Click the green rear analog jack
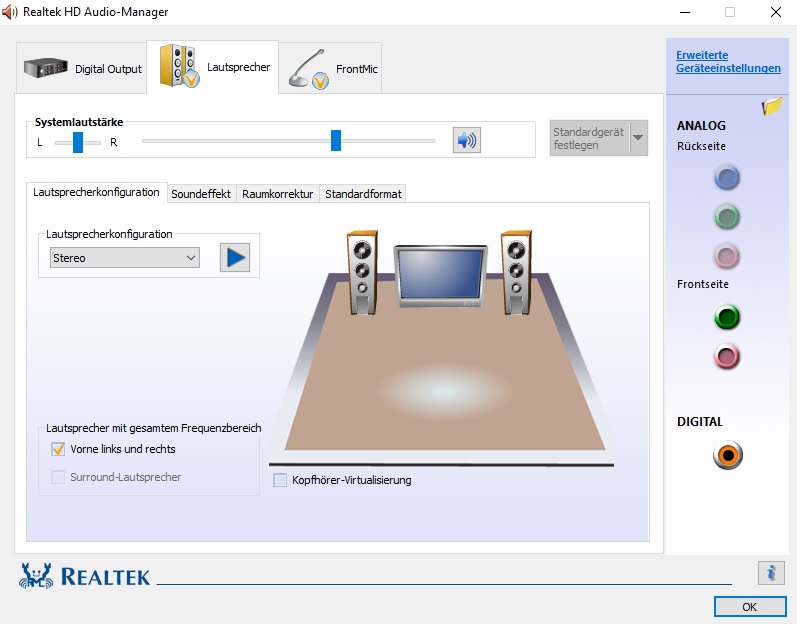Viewport: 797px width, 624px height. [727, 217]
